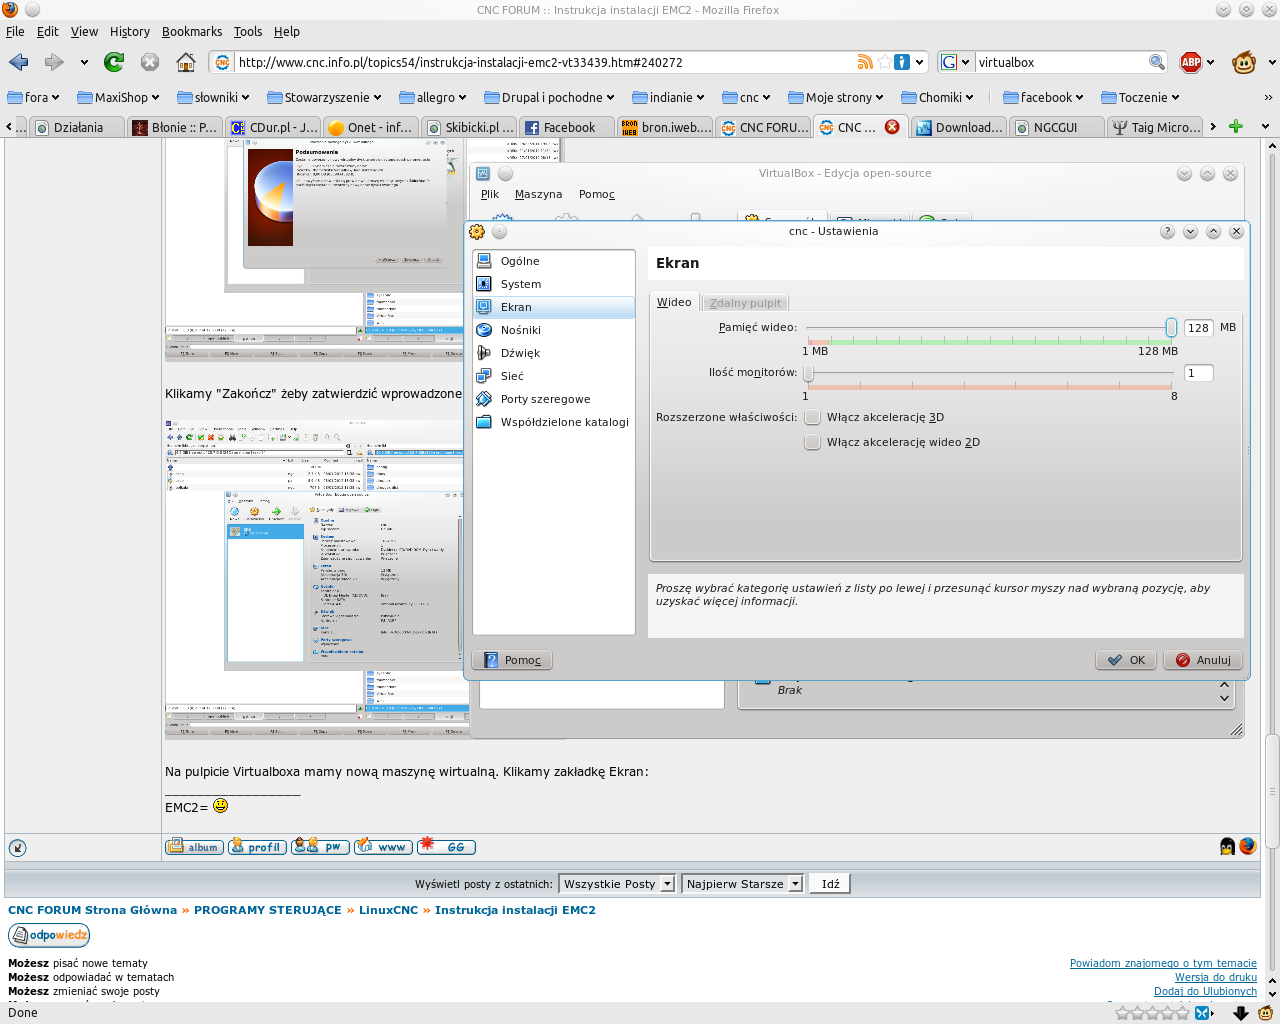
Task: Close the active CNC tab
Action: click(892, 126)
